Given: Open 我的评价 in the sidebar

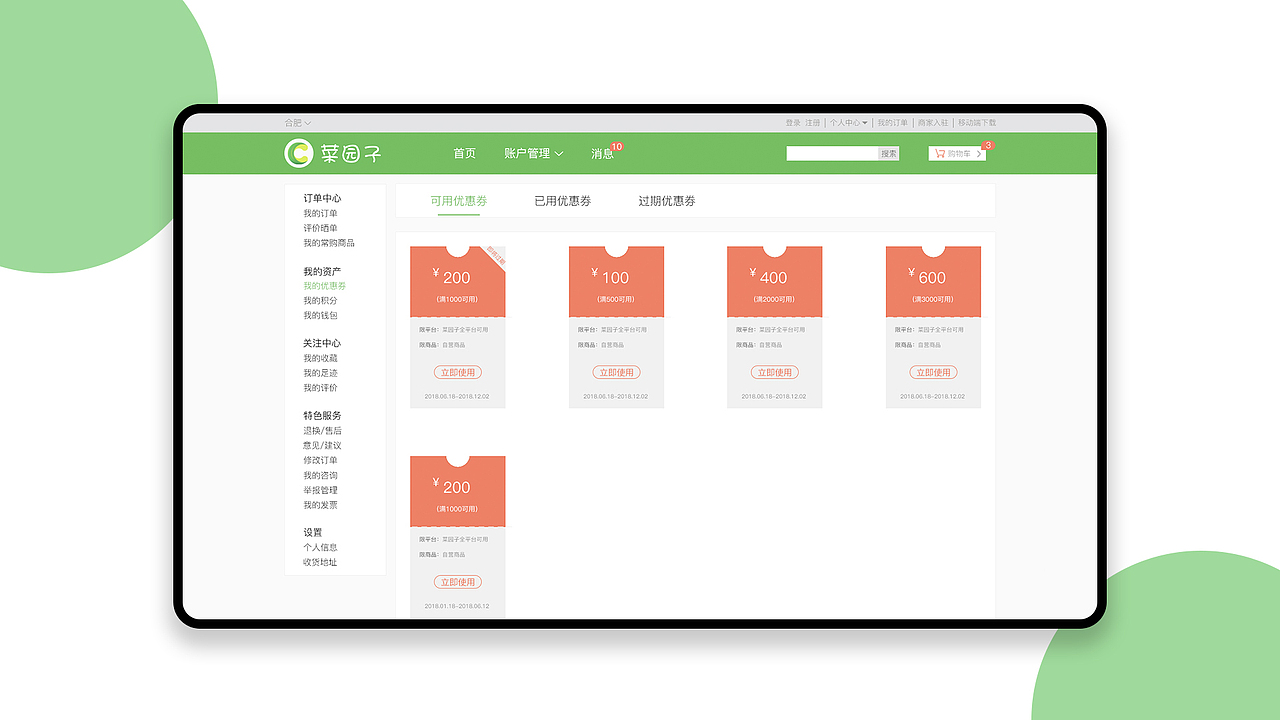Looking at the screenshot, I should point(321,388).
